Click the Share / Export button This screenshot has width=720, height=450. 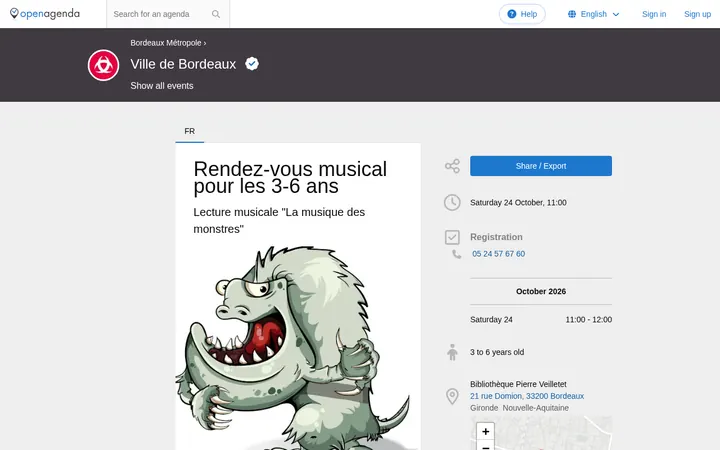[x=541, y=166]
